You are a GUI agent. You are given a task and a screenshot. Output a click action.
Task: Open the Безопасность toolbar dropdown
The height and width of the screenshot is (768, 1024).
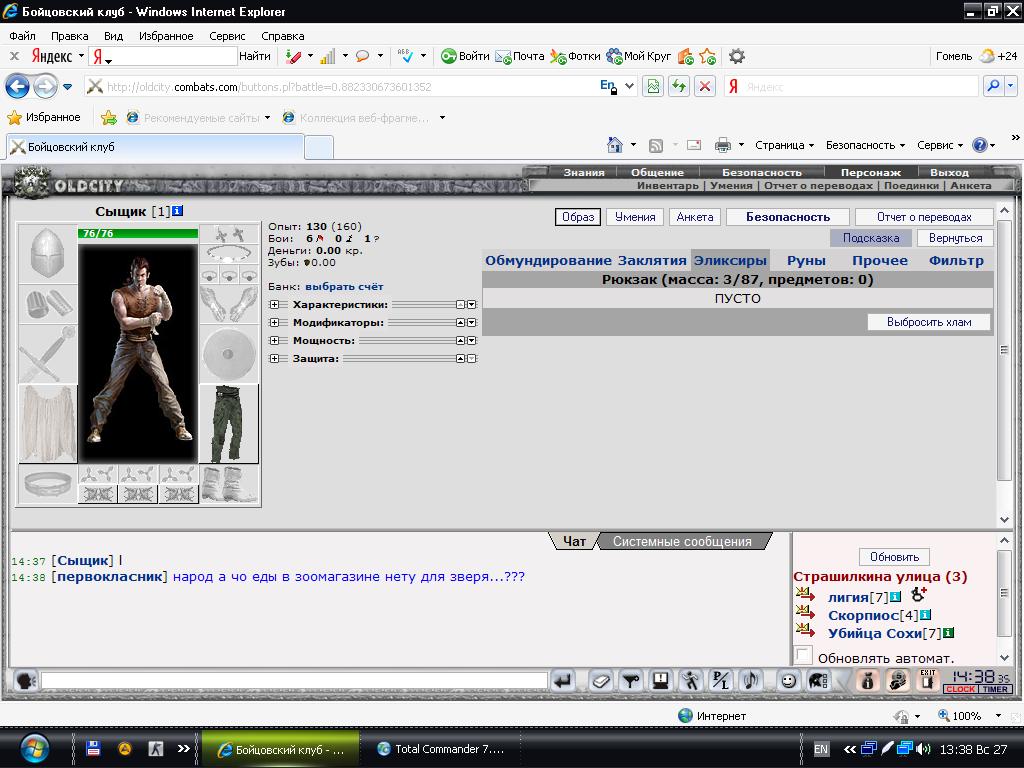(x=865, y=145)
